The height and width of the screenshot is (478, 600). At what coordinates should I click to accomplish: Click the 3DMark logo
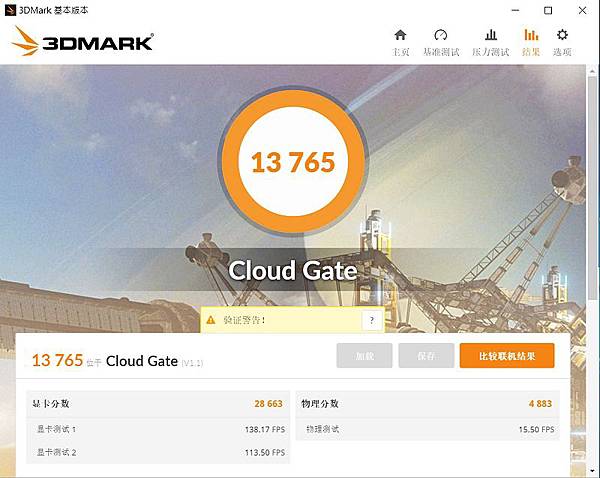(82, 41)
